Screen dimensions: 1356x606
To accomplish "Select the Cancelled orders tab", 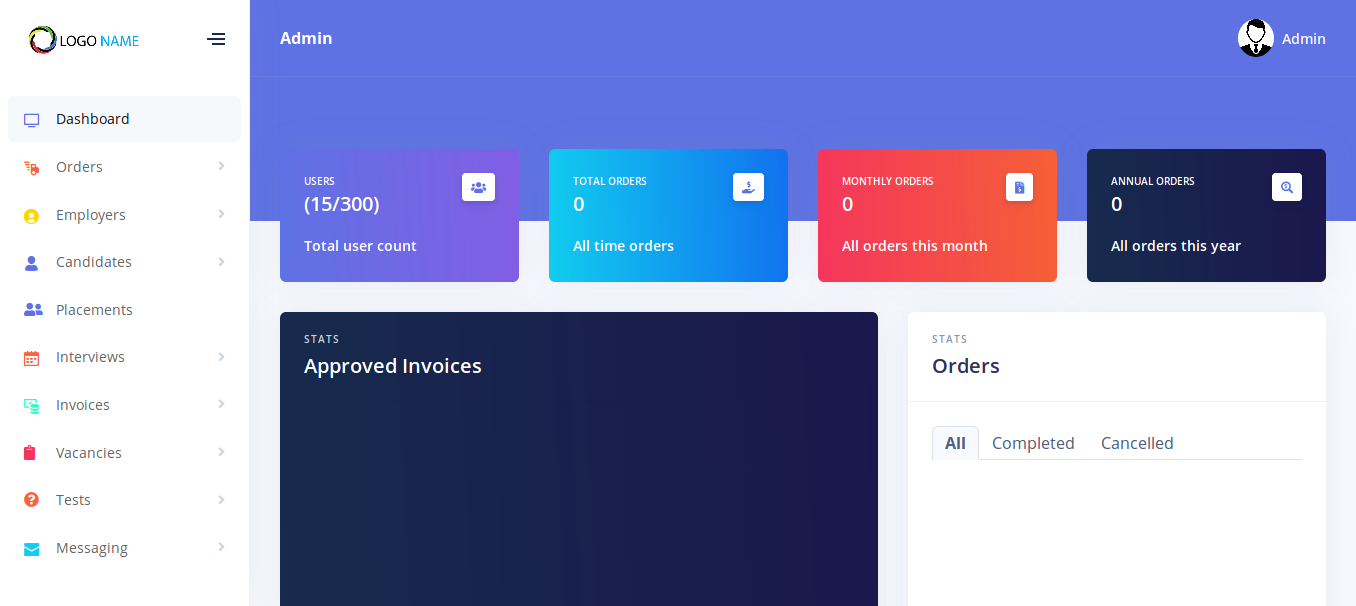I will (1137, 443).
